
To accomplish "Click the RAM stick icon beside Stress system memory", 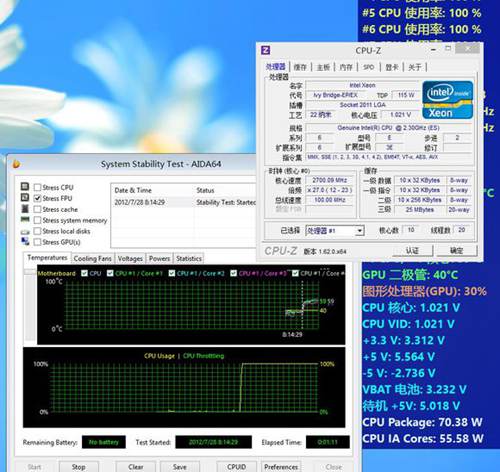I will [25, 220].
